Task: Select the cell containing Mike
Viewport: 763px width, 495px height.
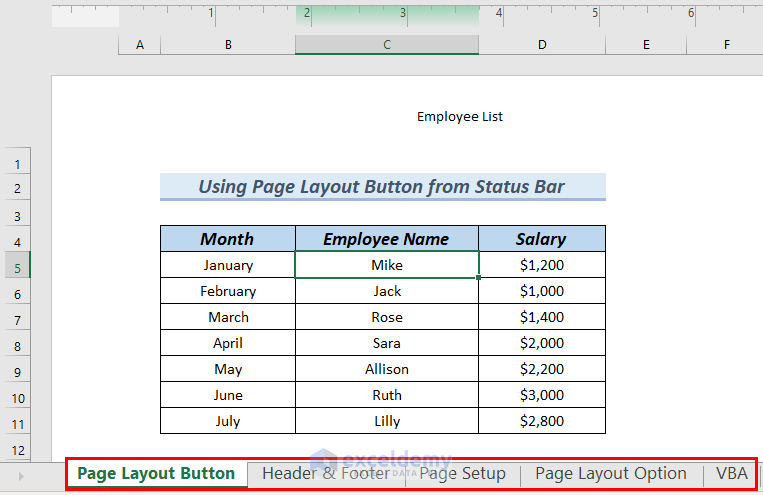Action: tap(387, 265)
